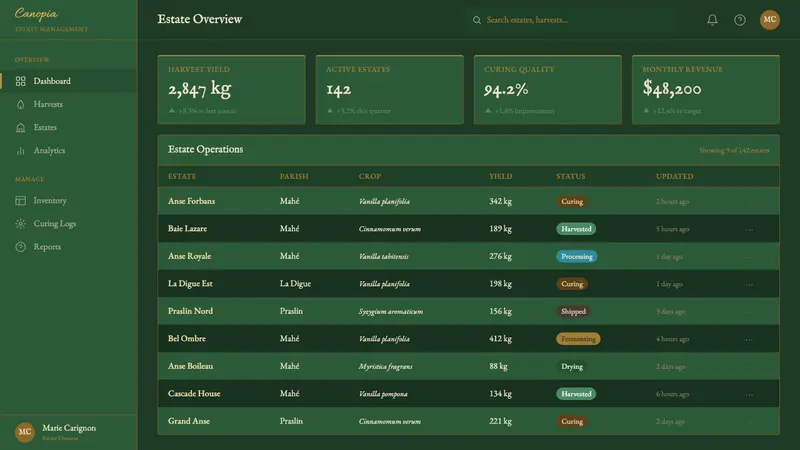800x450 pixels.
Task: Sort table by Parish column header
Action: tap(294, 177)
